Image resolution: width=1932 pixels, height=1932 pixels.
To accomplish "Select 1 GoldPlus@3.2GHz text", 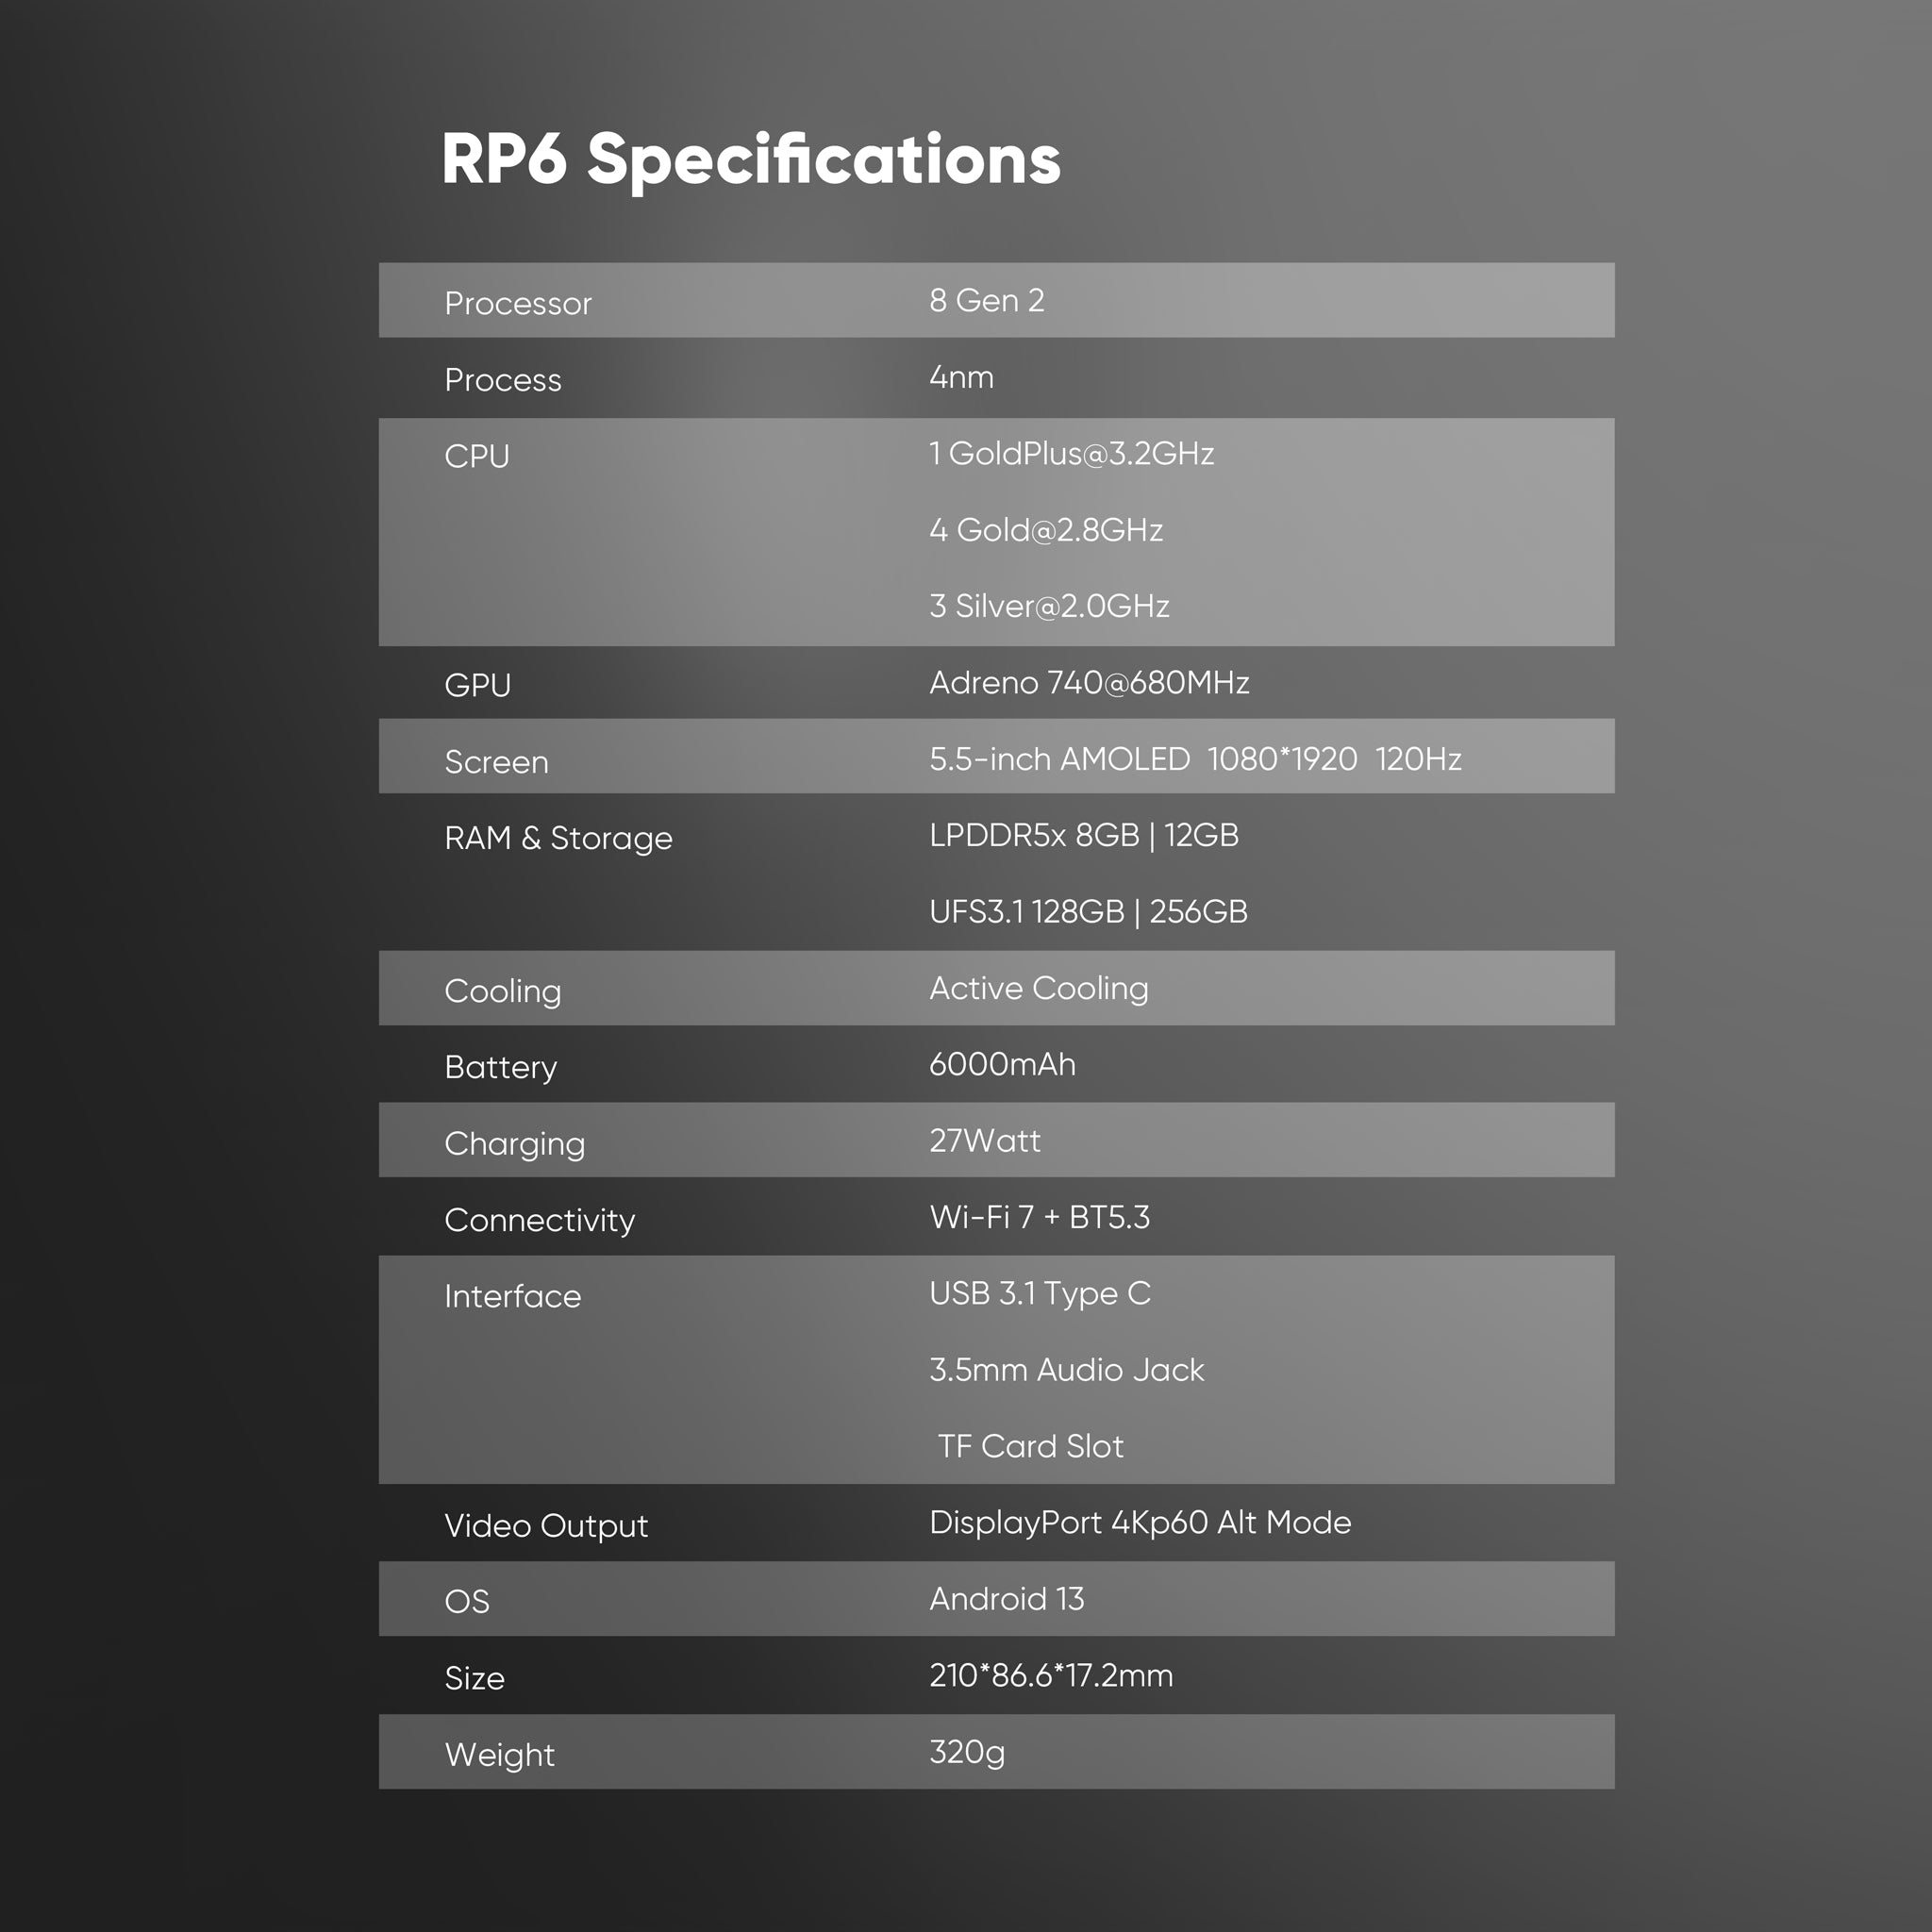I will click(1071, 453).
